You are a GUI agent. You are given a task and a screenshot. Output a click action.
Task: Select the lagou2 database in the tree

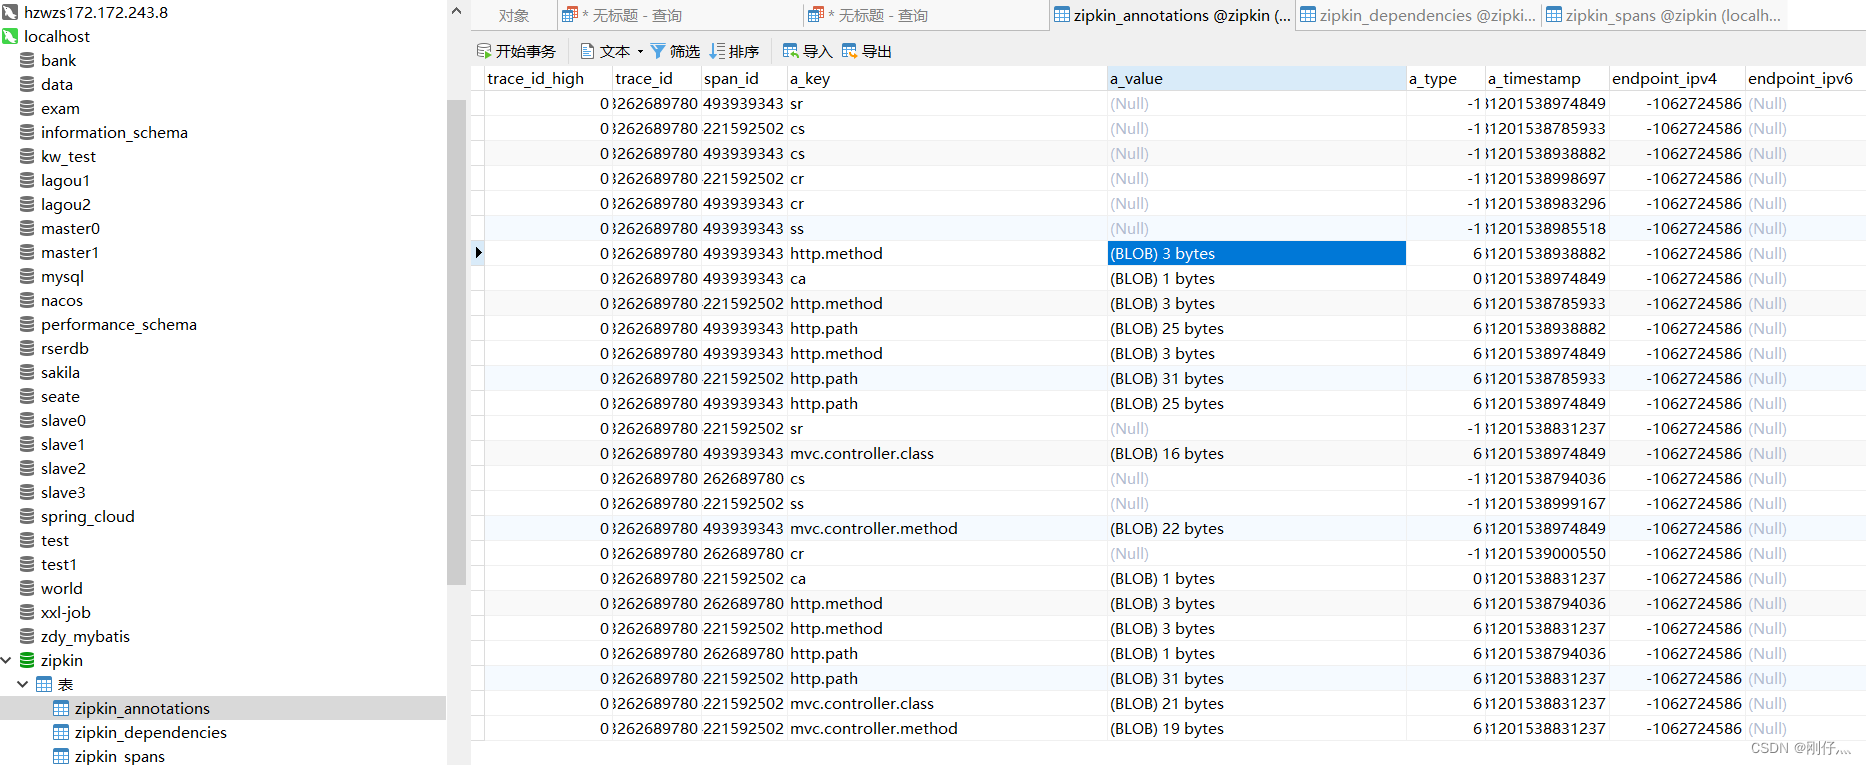click(66, 204)
